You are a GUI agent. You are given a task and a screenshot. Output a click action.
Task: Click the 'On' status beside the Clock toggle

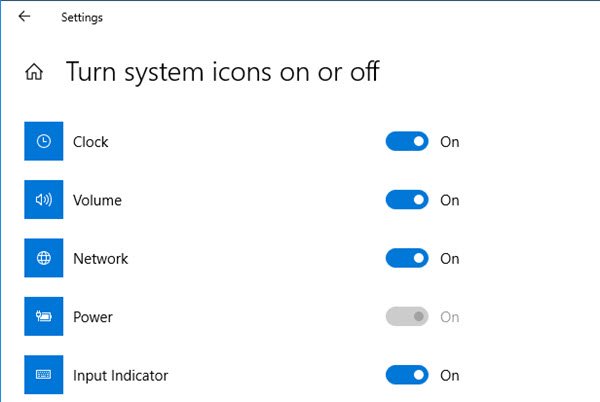[x=450, y=142]
